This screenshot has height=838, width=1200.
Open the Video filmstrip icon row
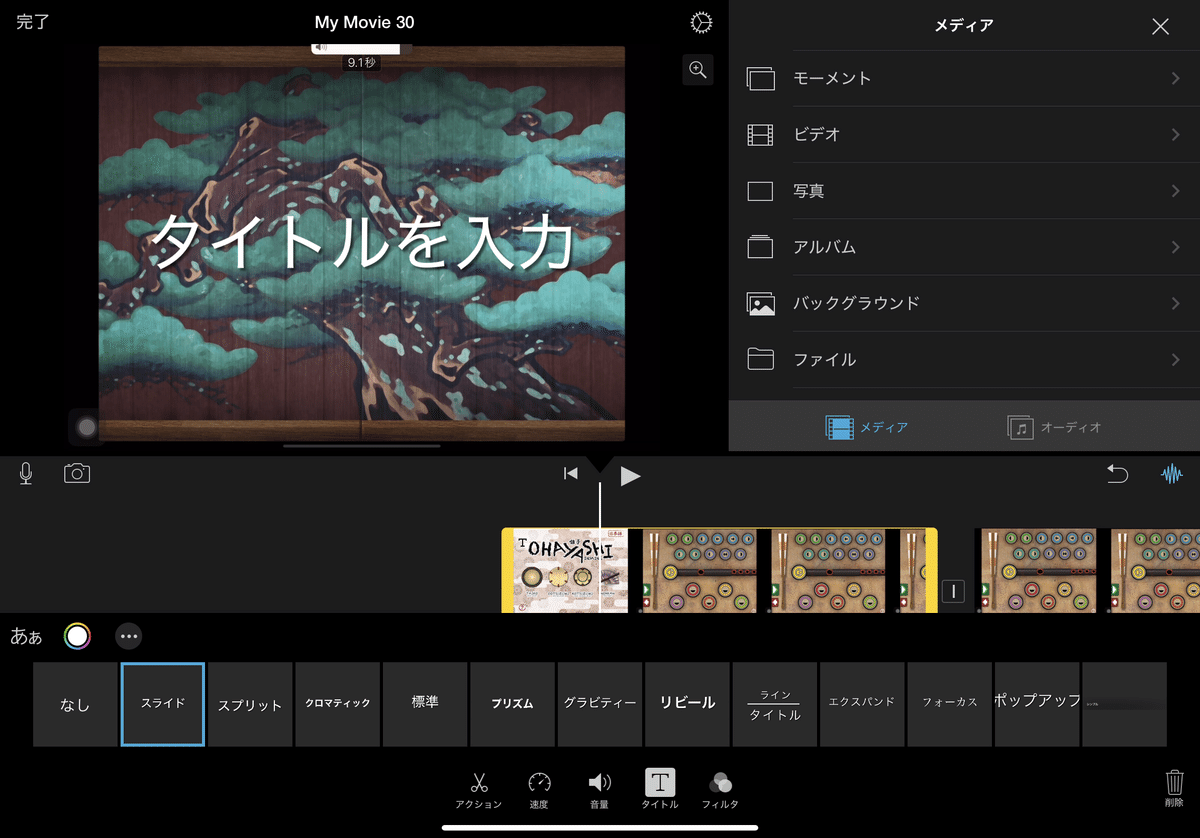coord(964,135)
